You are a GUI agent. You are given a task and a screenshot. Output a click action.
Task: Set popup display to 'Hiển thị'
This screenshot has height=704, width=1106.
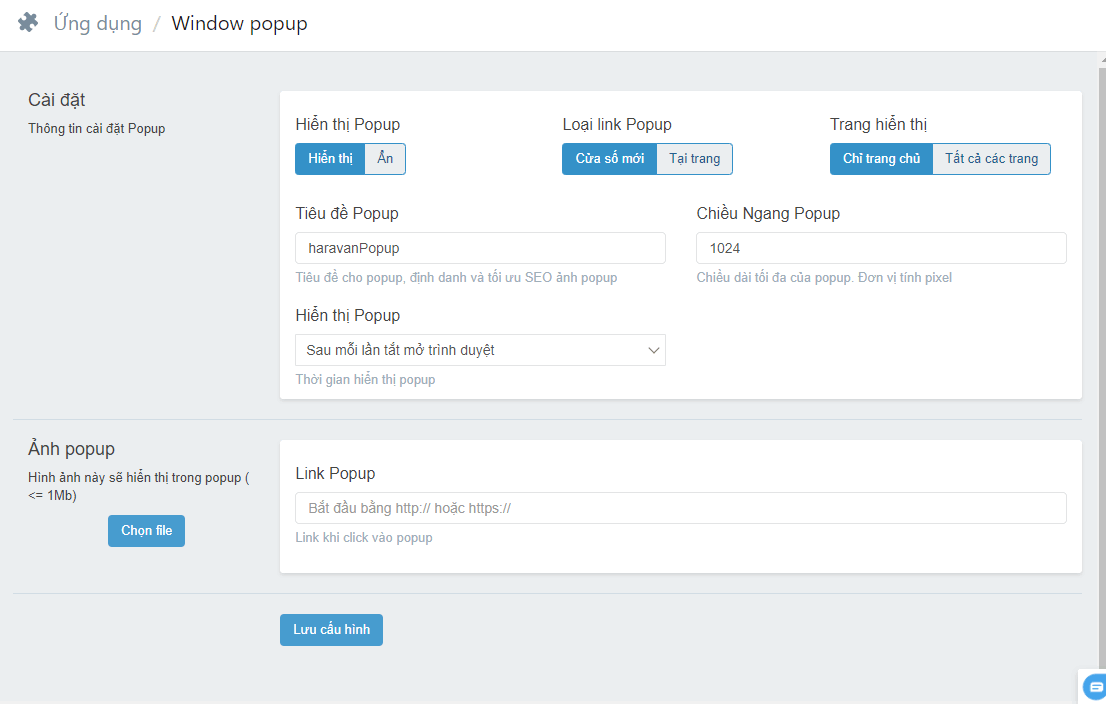pos(330,159)
